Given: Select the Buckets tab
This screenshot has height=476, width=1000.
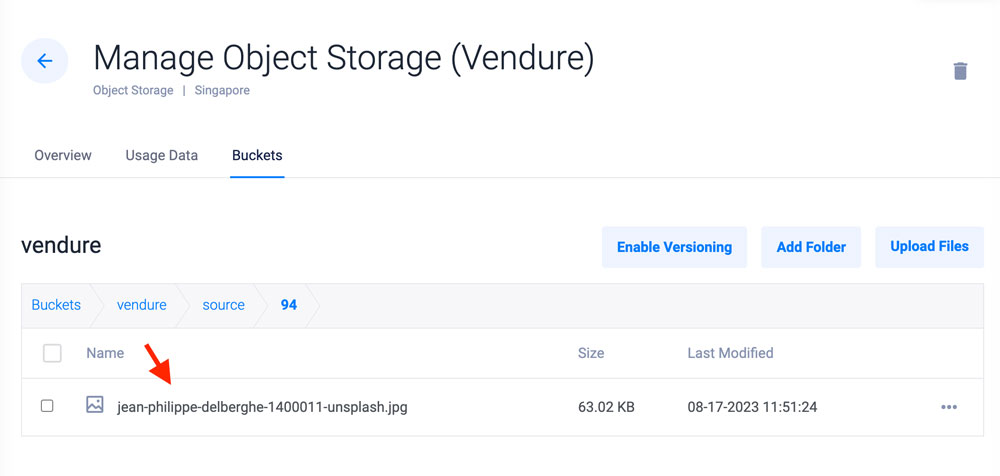Looking at the screenshot, I should point(257,156).
